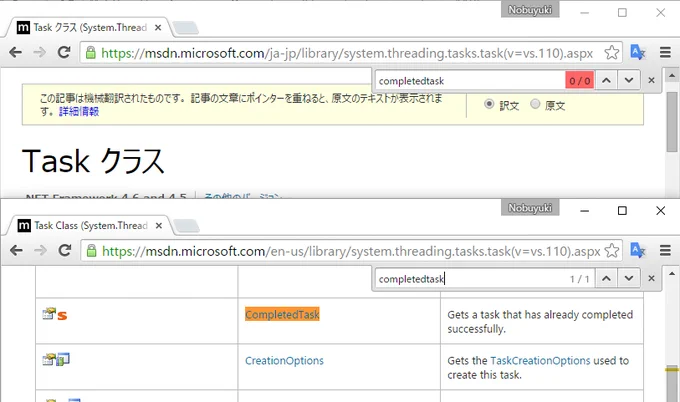Click the Task クラス page heading
The image size is (680, 402).
93,161
